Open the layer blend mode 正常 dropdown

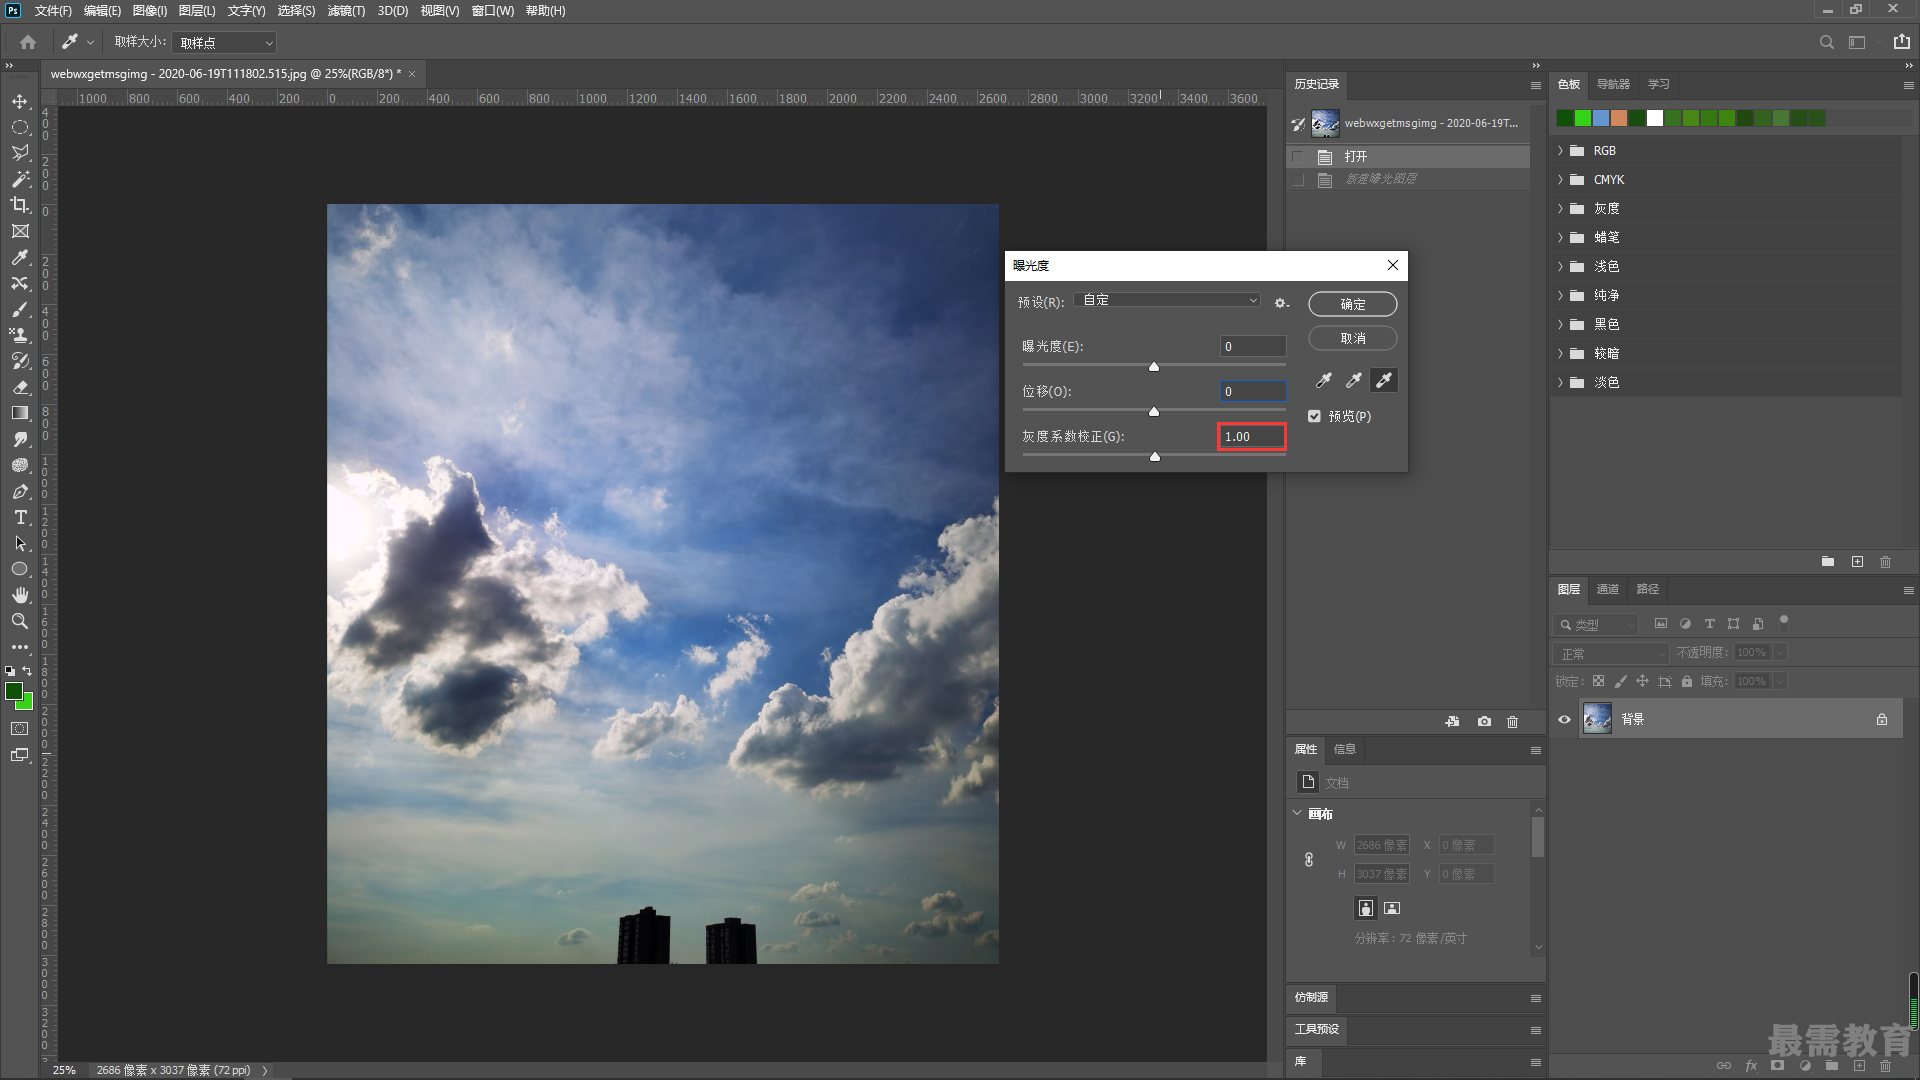[1612, 653]
